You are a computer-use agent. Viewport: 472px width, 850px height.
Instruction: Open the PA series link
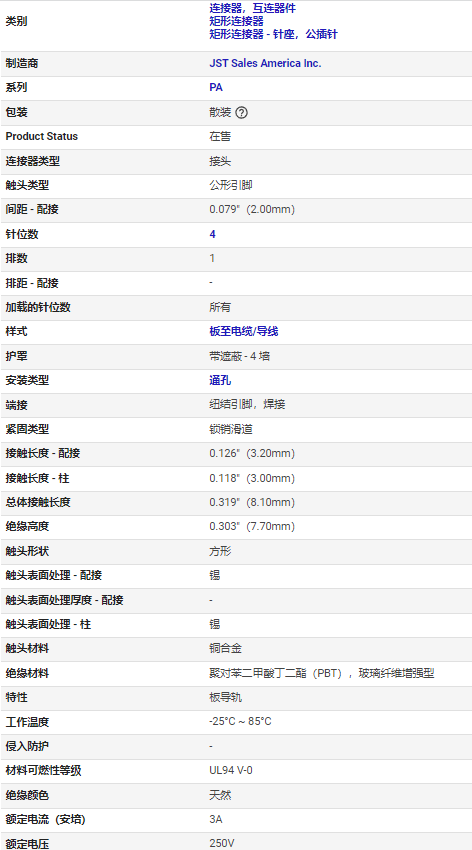coord(216,87)
